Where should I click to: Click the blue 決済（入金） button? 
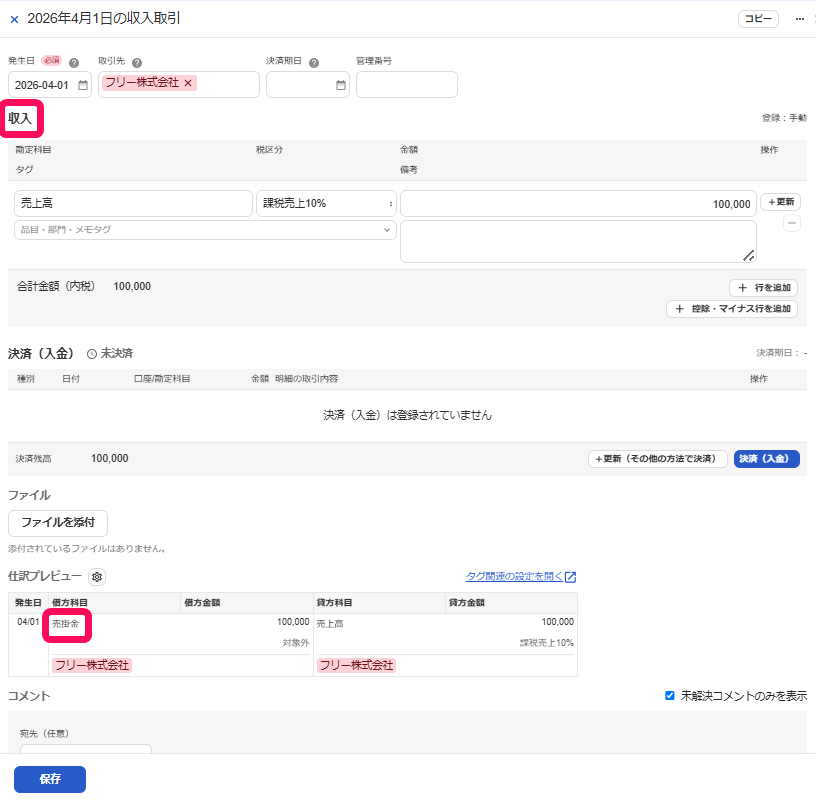766,458
